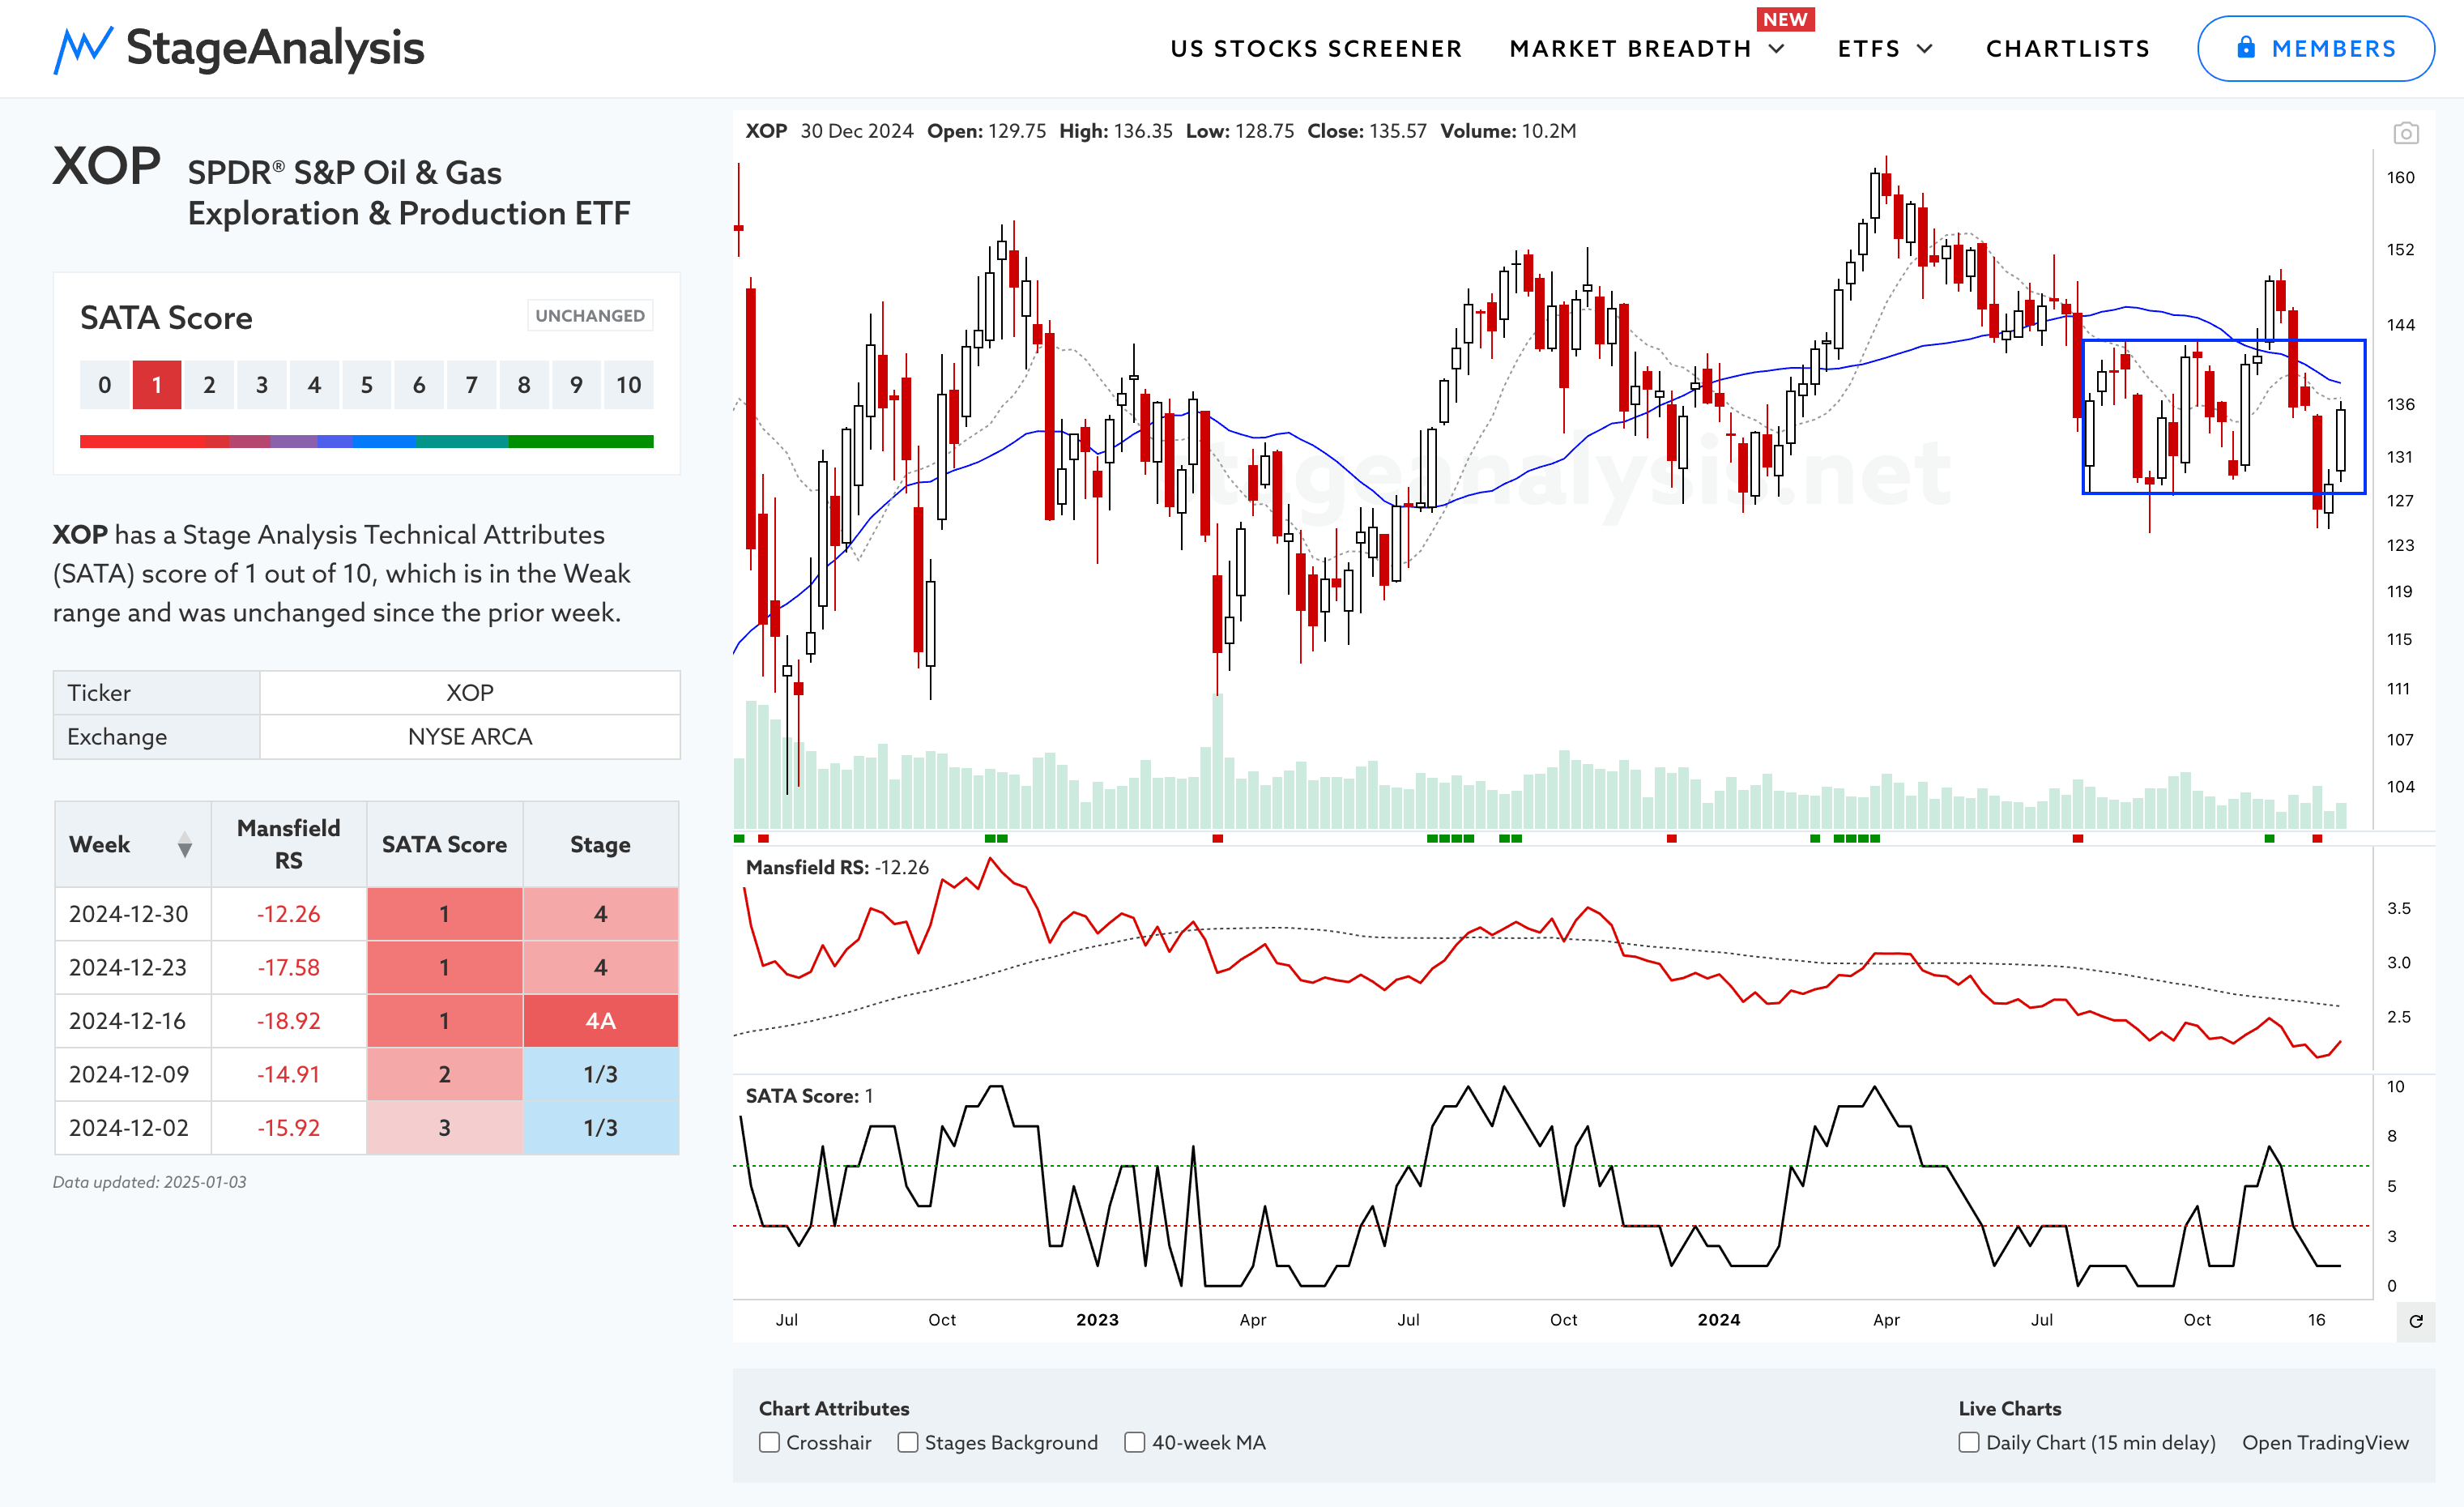Click the XOP ticker table value

point(470,693)
